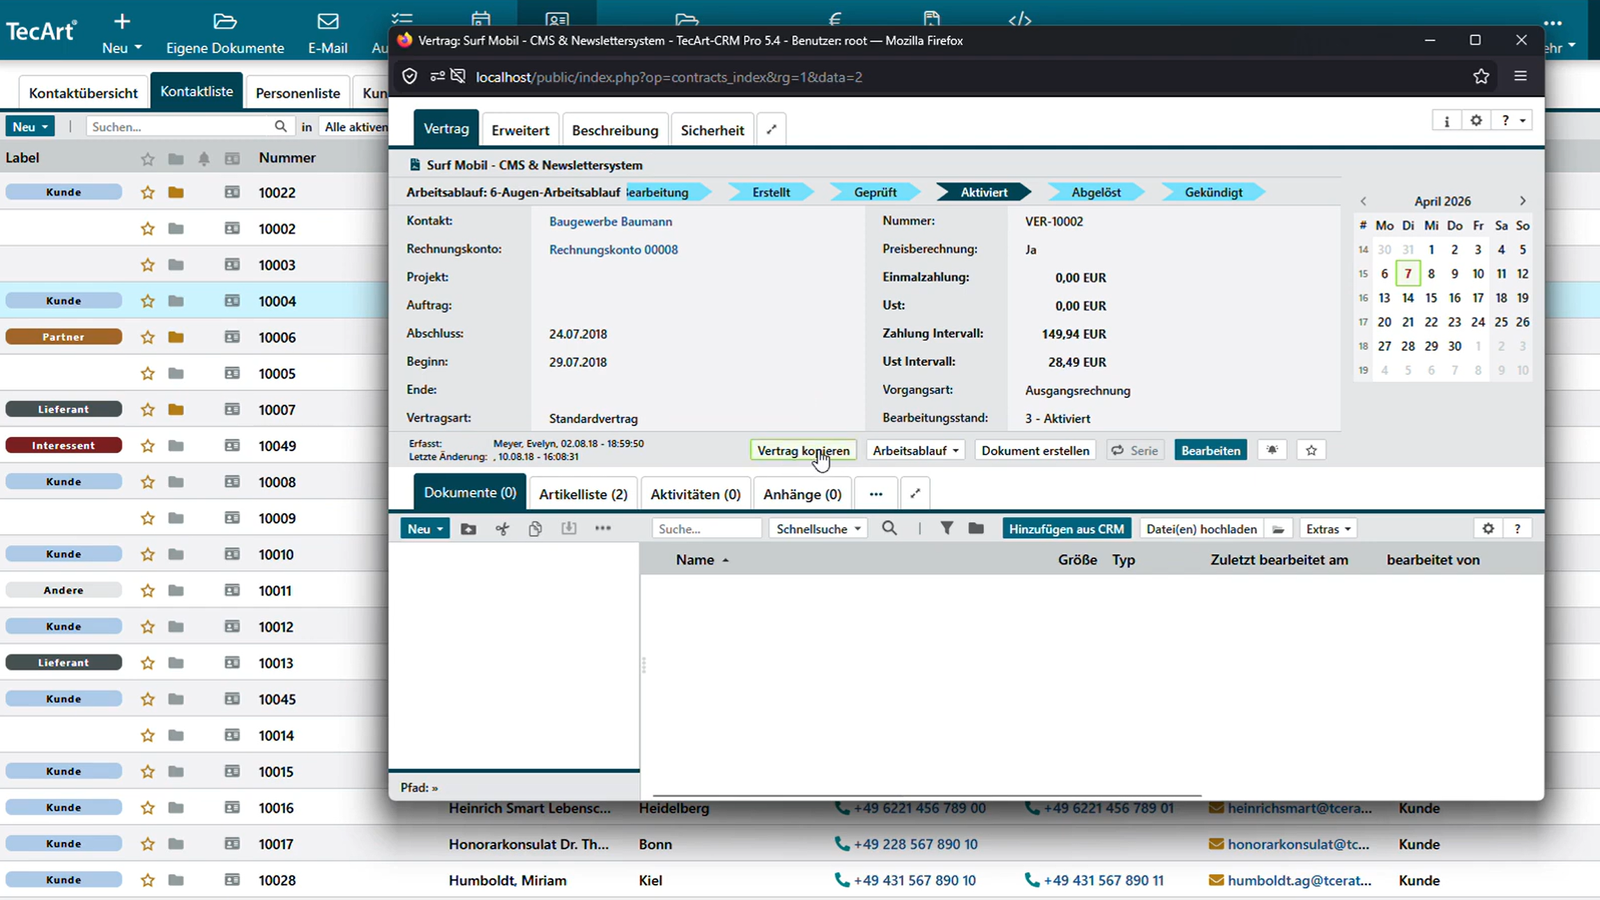Click the Dokument erstellen button
This screenshot has width=1600, height=900.
tap(1035, 450)
